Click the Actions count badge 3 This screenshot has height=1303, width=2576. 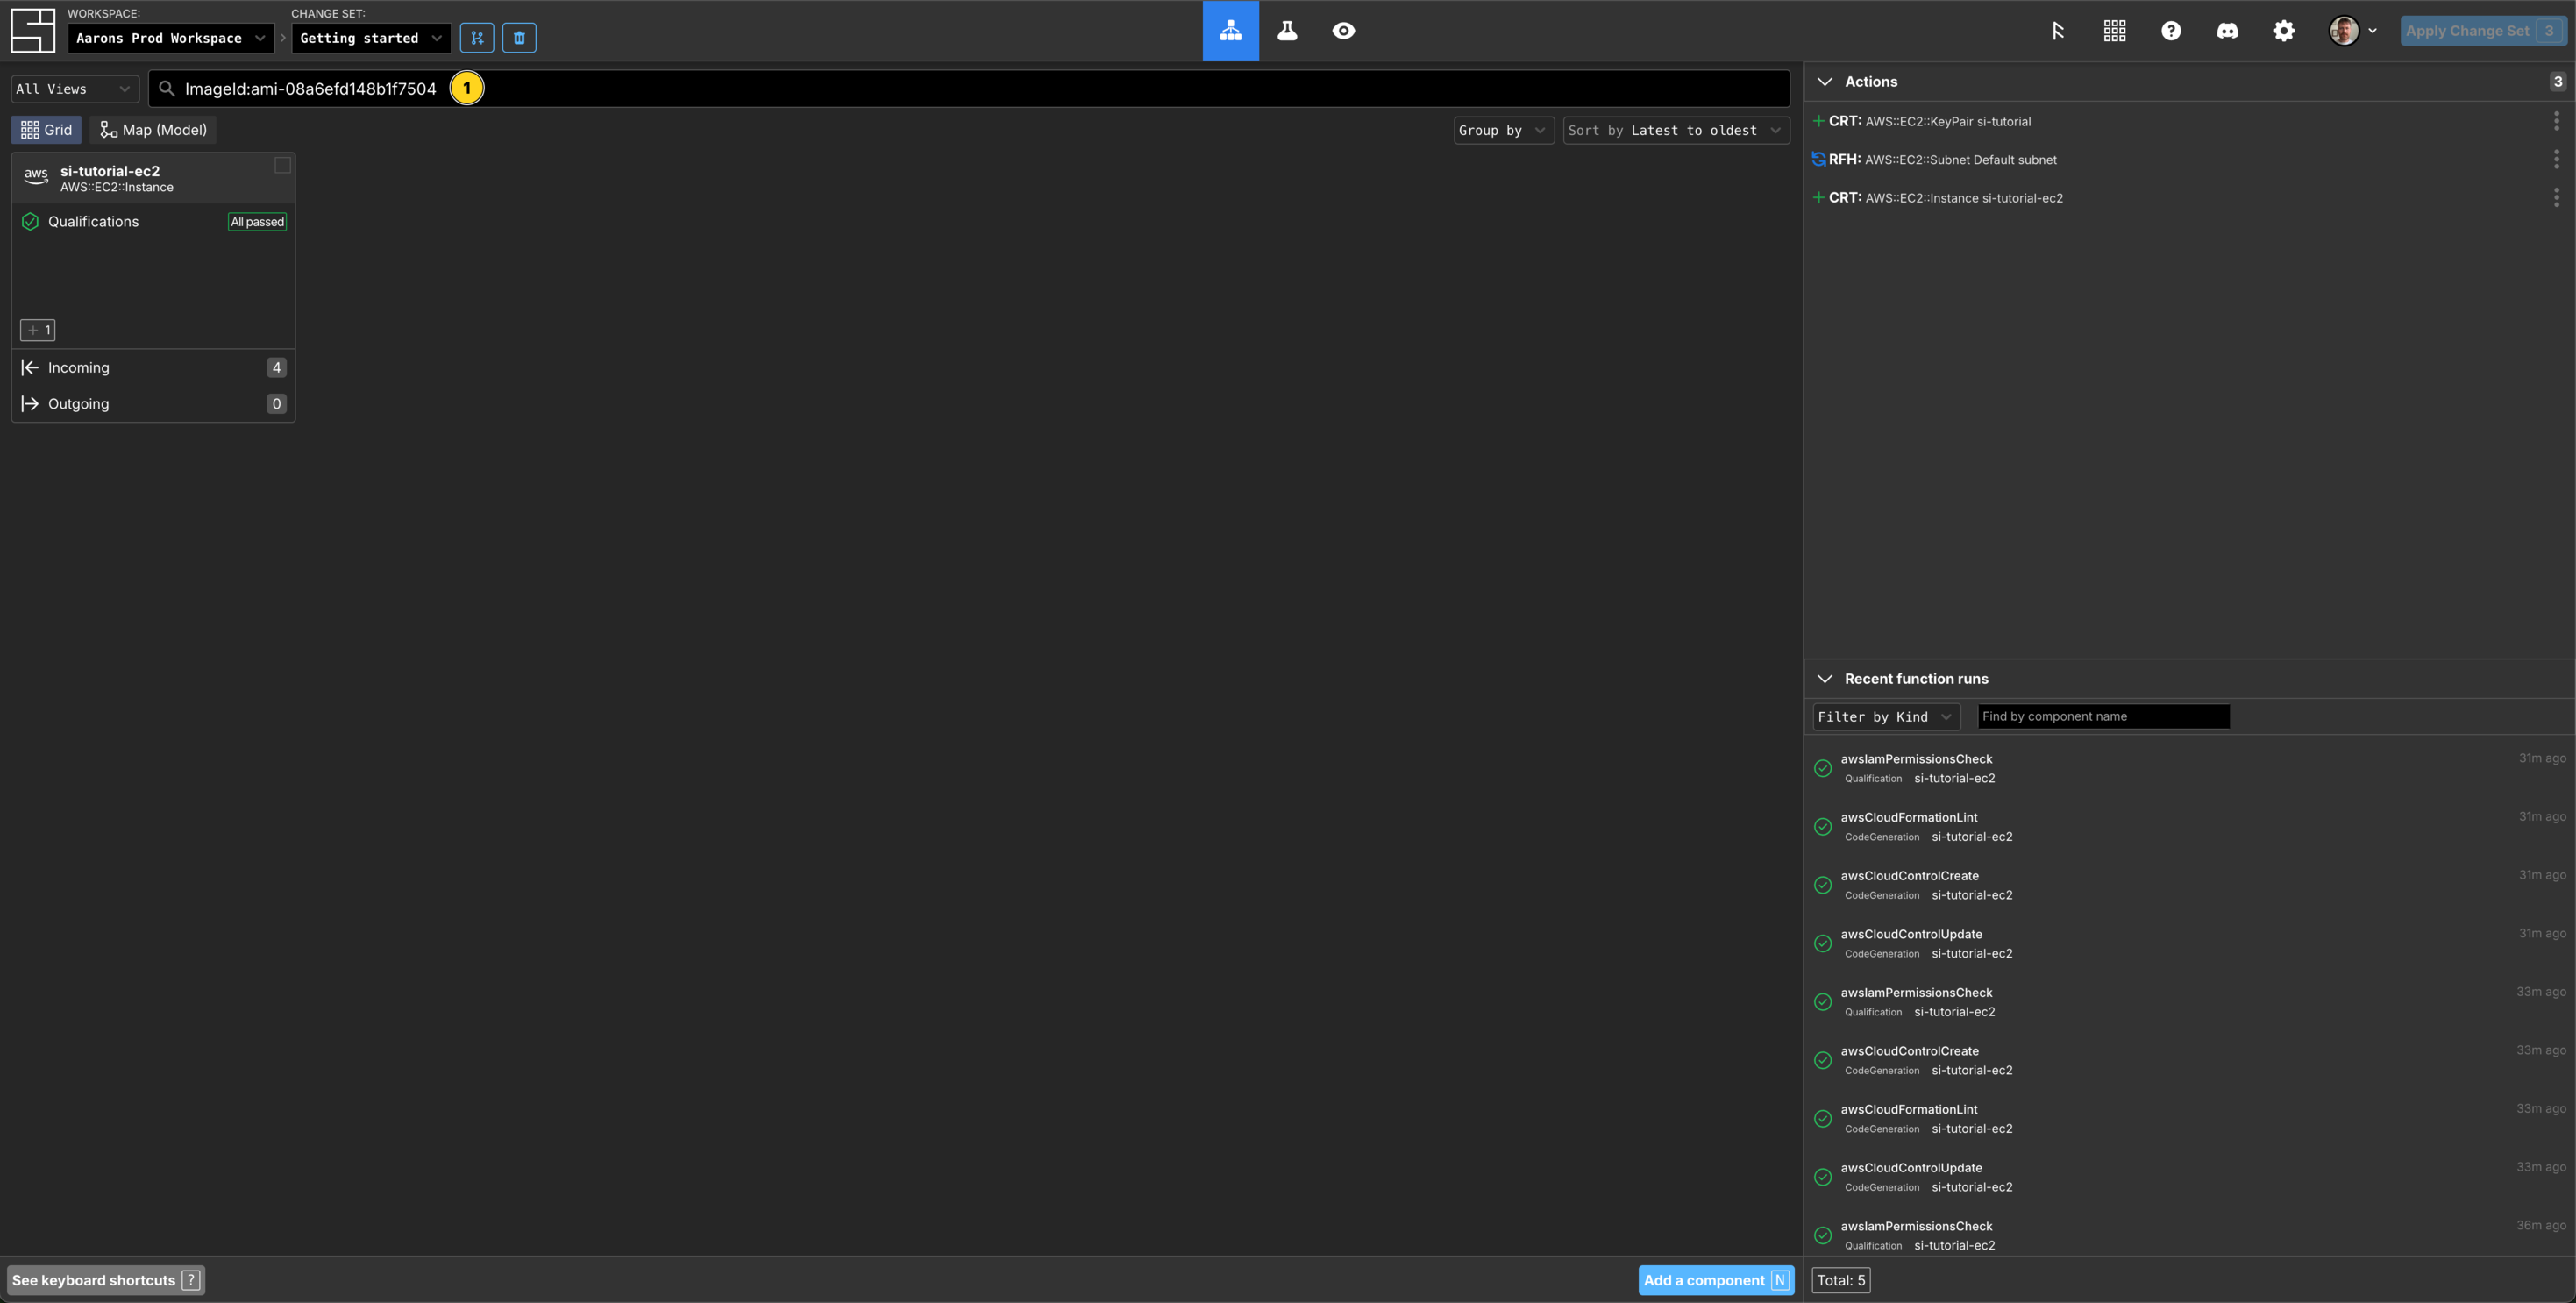(2557, 82)
